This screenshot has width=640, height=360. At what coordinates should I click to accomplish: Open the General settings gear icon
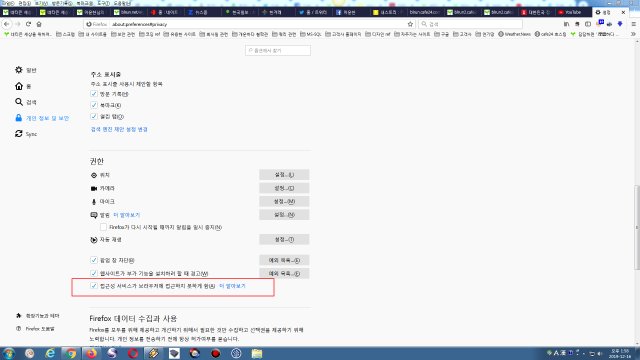(19, 70)
